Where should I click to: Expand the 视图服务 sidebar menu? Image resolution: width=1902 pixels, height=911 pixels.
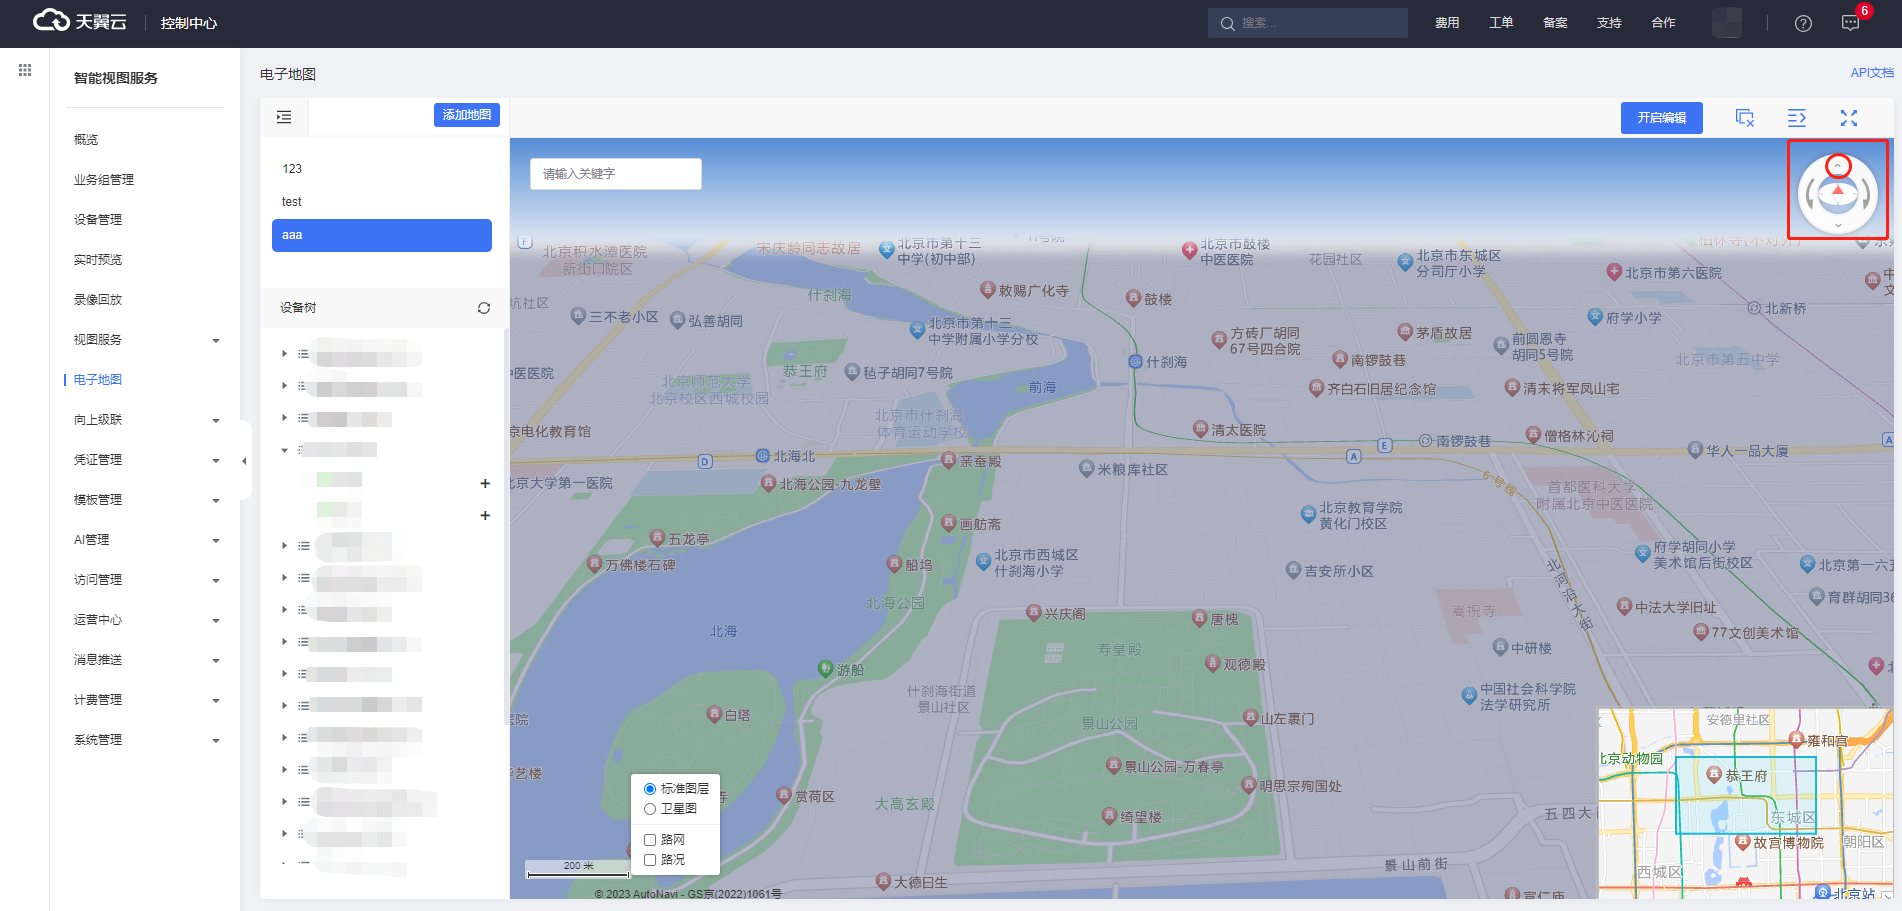tap(146, 340)
